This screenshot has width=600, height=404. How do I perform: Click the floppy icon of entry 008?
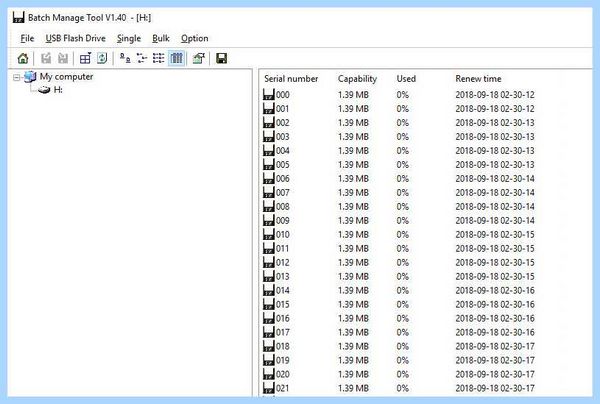269,206
